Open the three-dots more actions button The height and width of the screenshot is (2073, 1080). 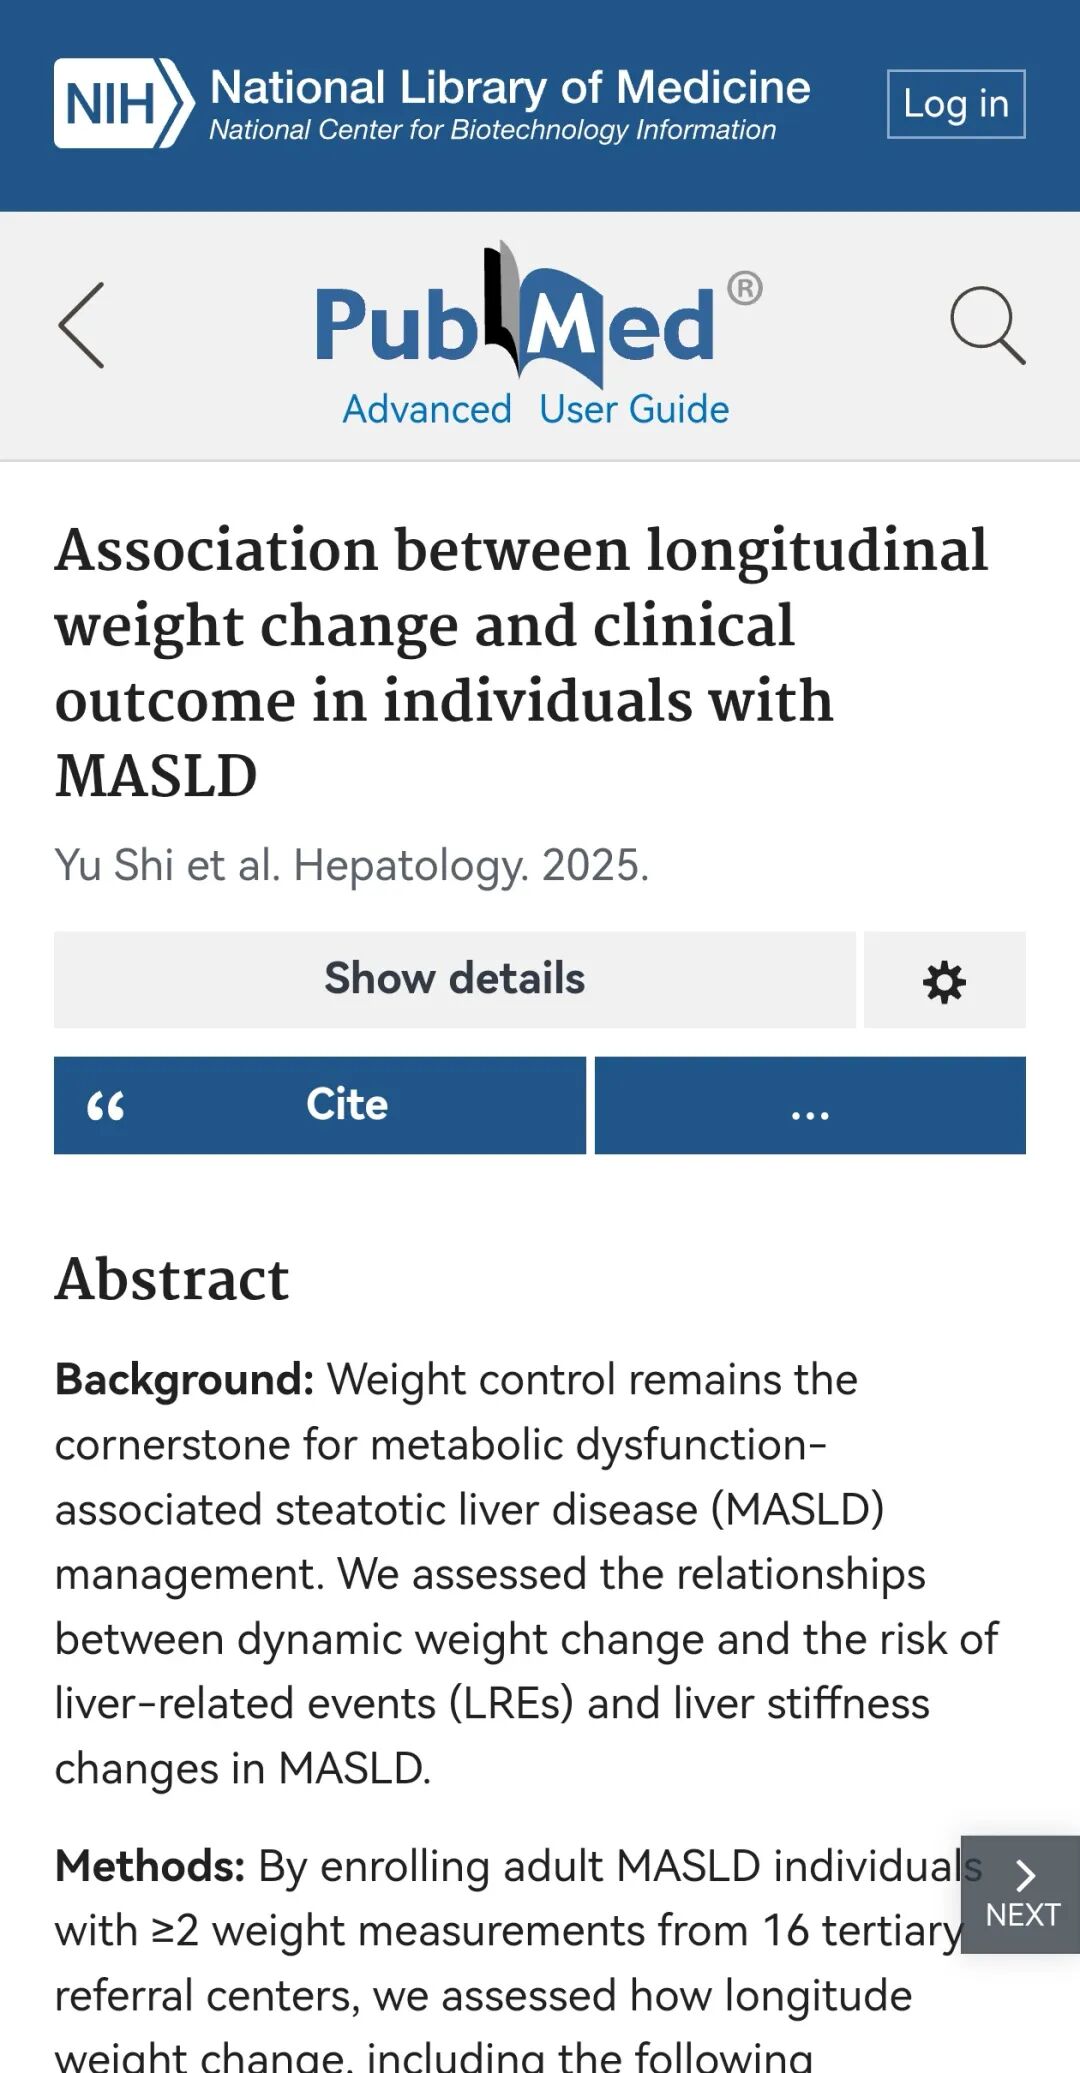pos(810,1106)
